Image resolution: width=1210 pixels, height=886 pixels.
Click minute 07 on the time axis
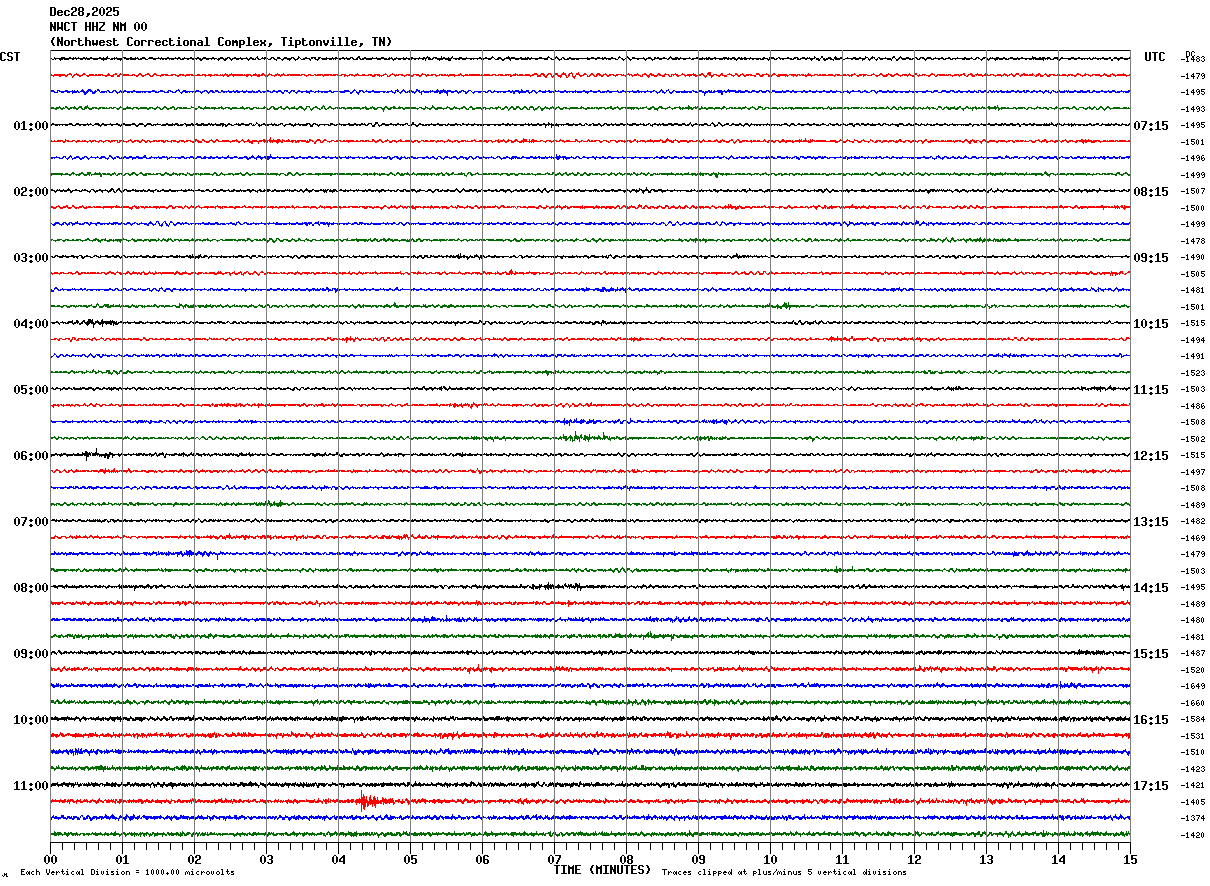(x=555, y=859)
